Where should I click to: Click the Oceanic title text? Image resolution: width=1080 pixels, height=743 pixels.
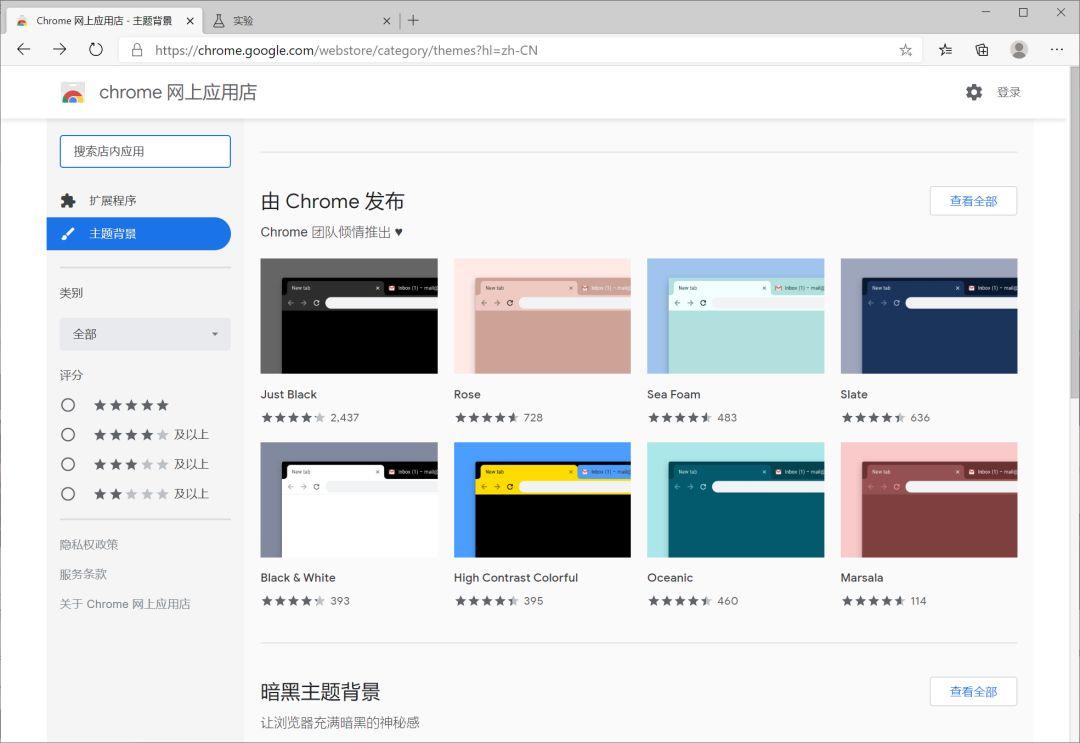click(x=670, y=578)
